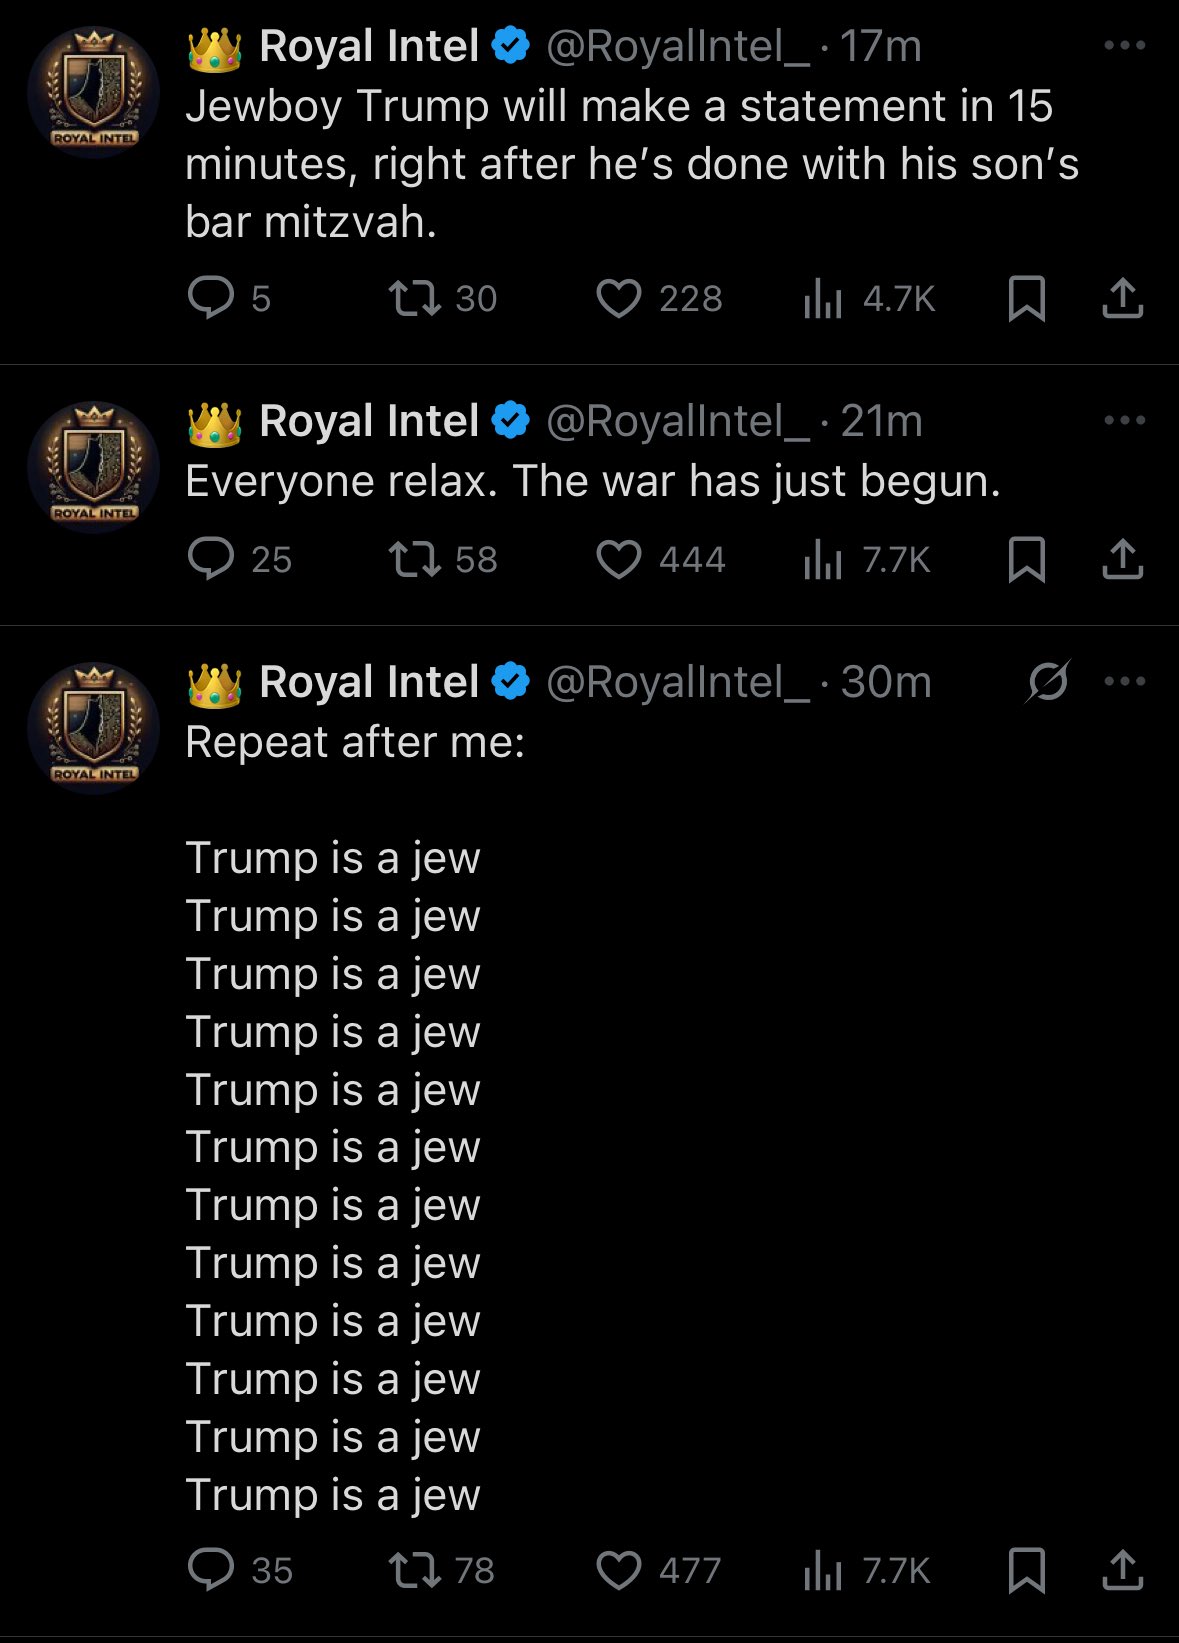Open more options on 21m post
Viewport: 1179px width, 1643px height.
point(1125,420)
